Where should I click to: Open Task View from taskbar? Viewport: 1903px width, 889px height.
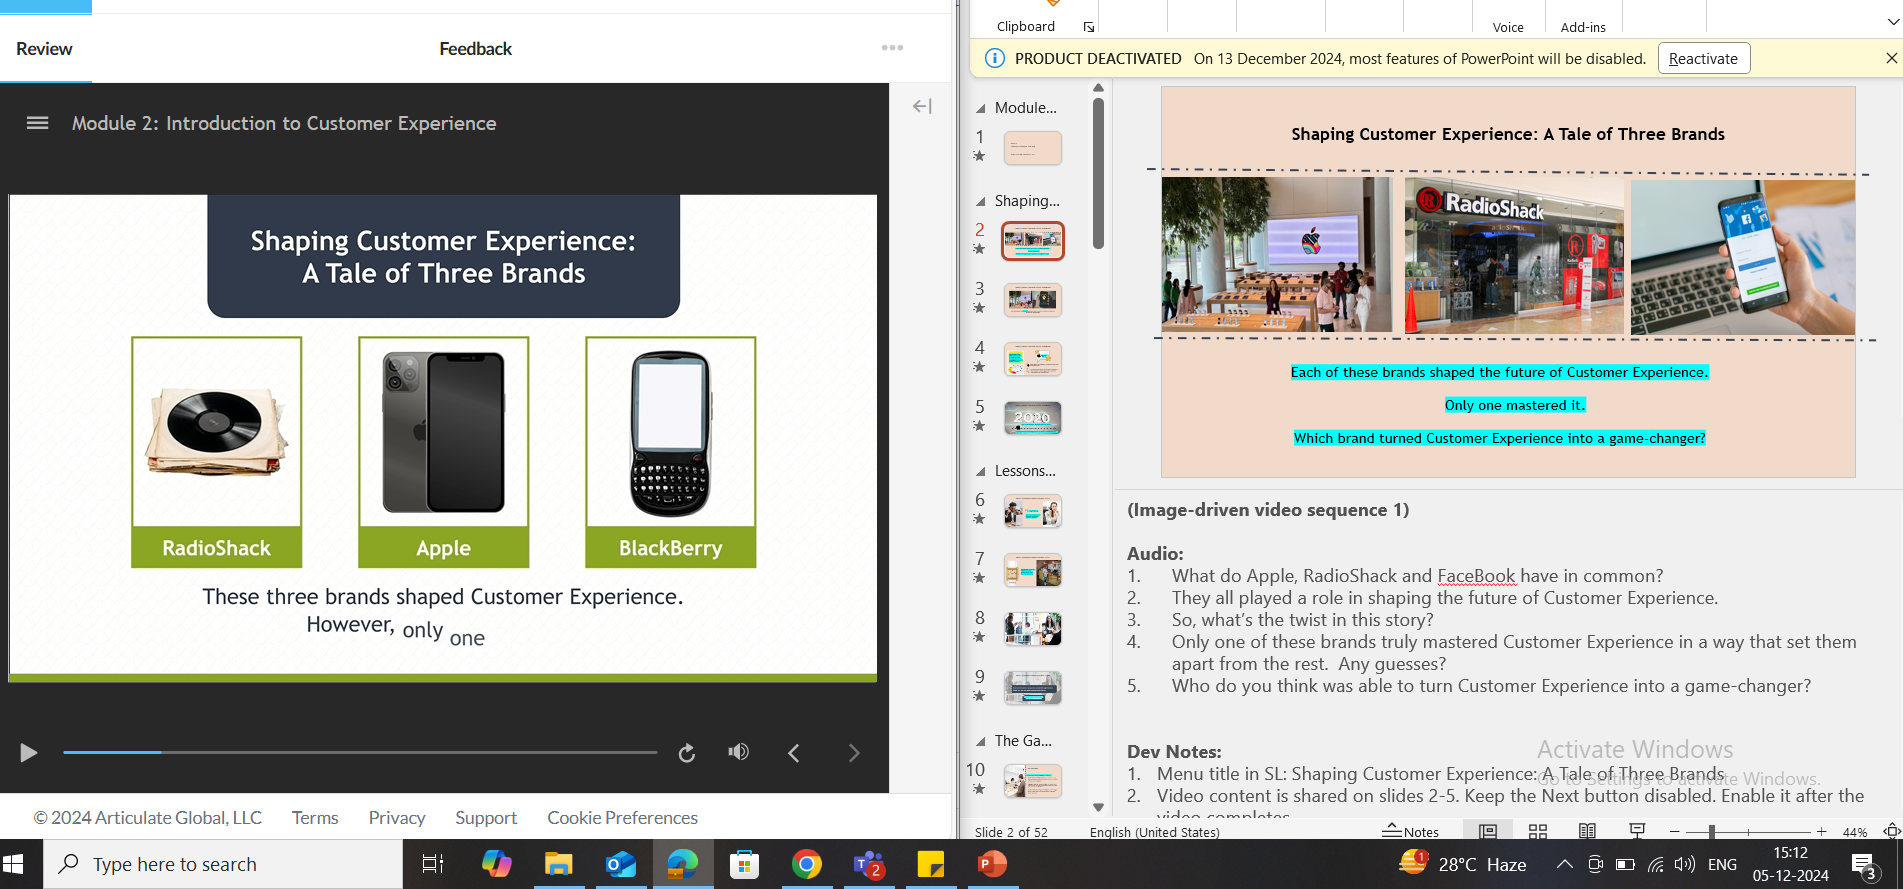(x=432, y=864)
